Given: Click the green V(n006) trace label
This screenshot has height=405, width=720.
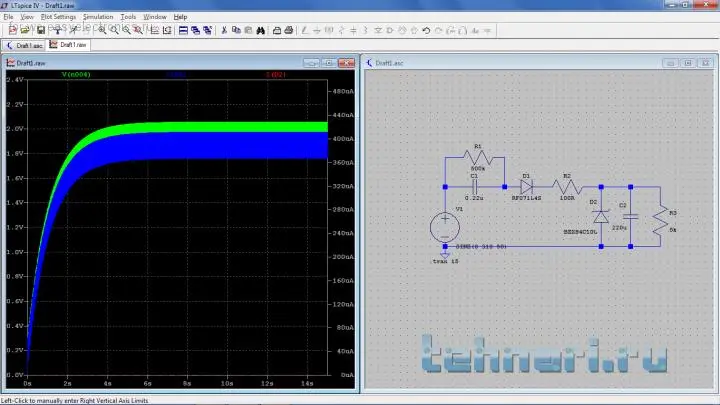Looking at the screenshot, I should coord(76,75).
